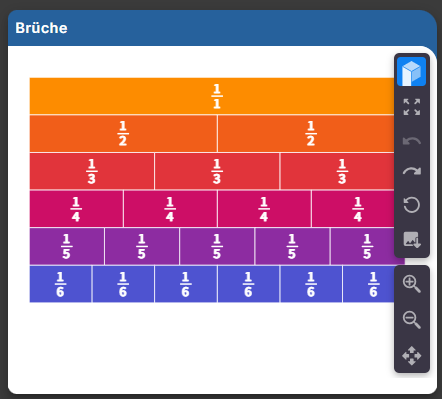Click the redo arrow icon

[x=412, y=171]
